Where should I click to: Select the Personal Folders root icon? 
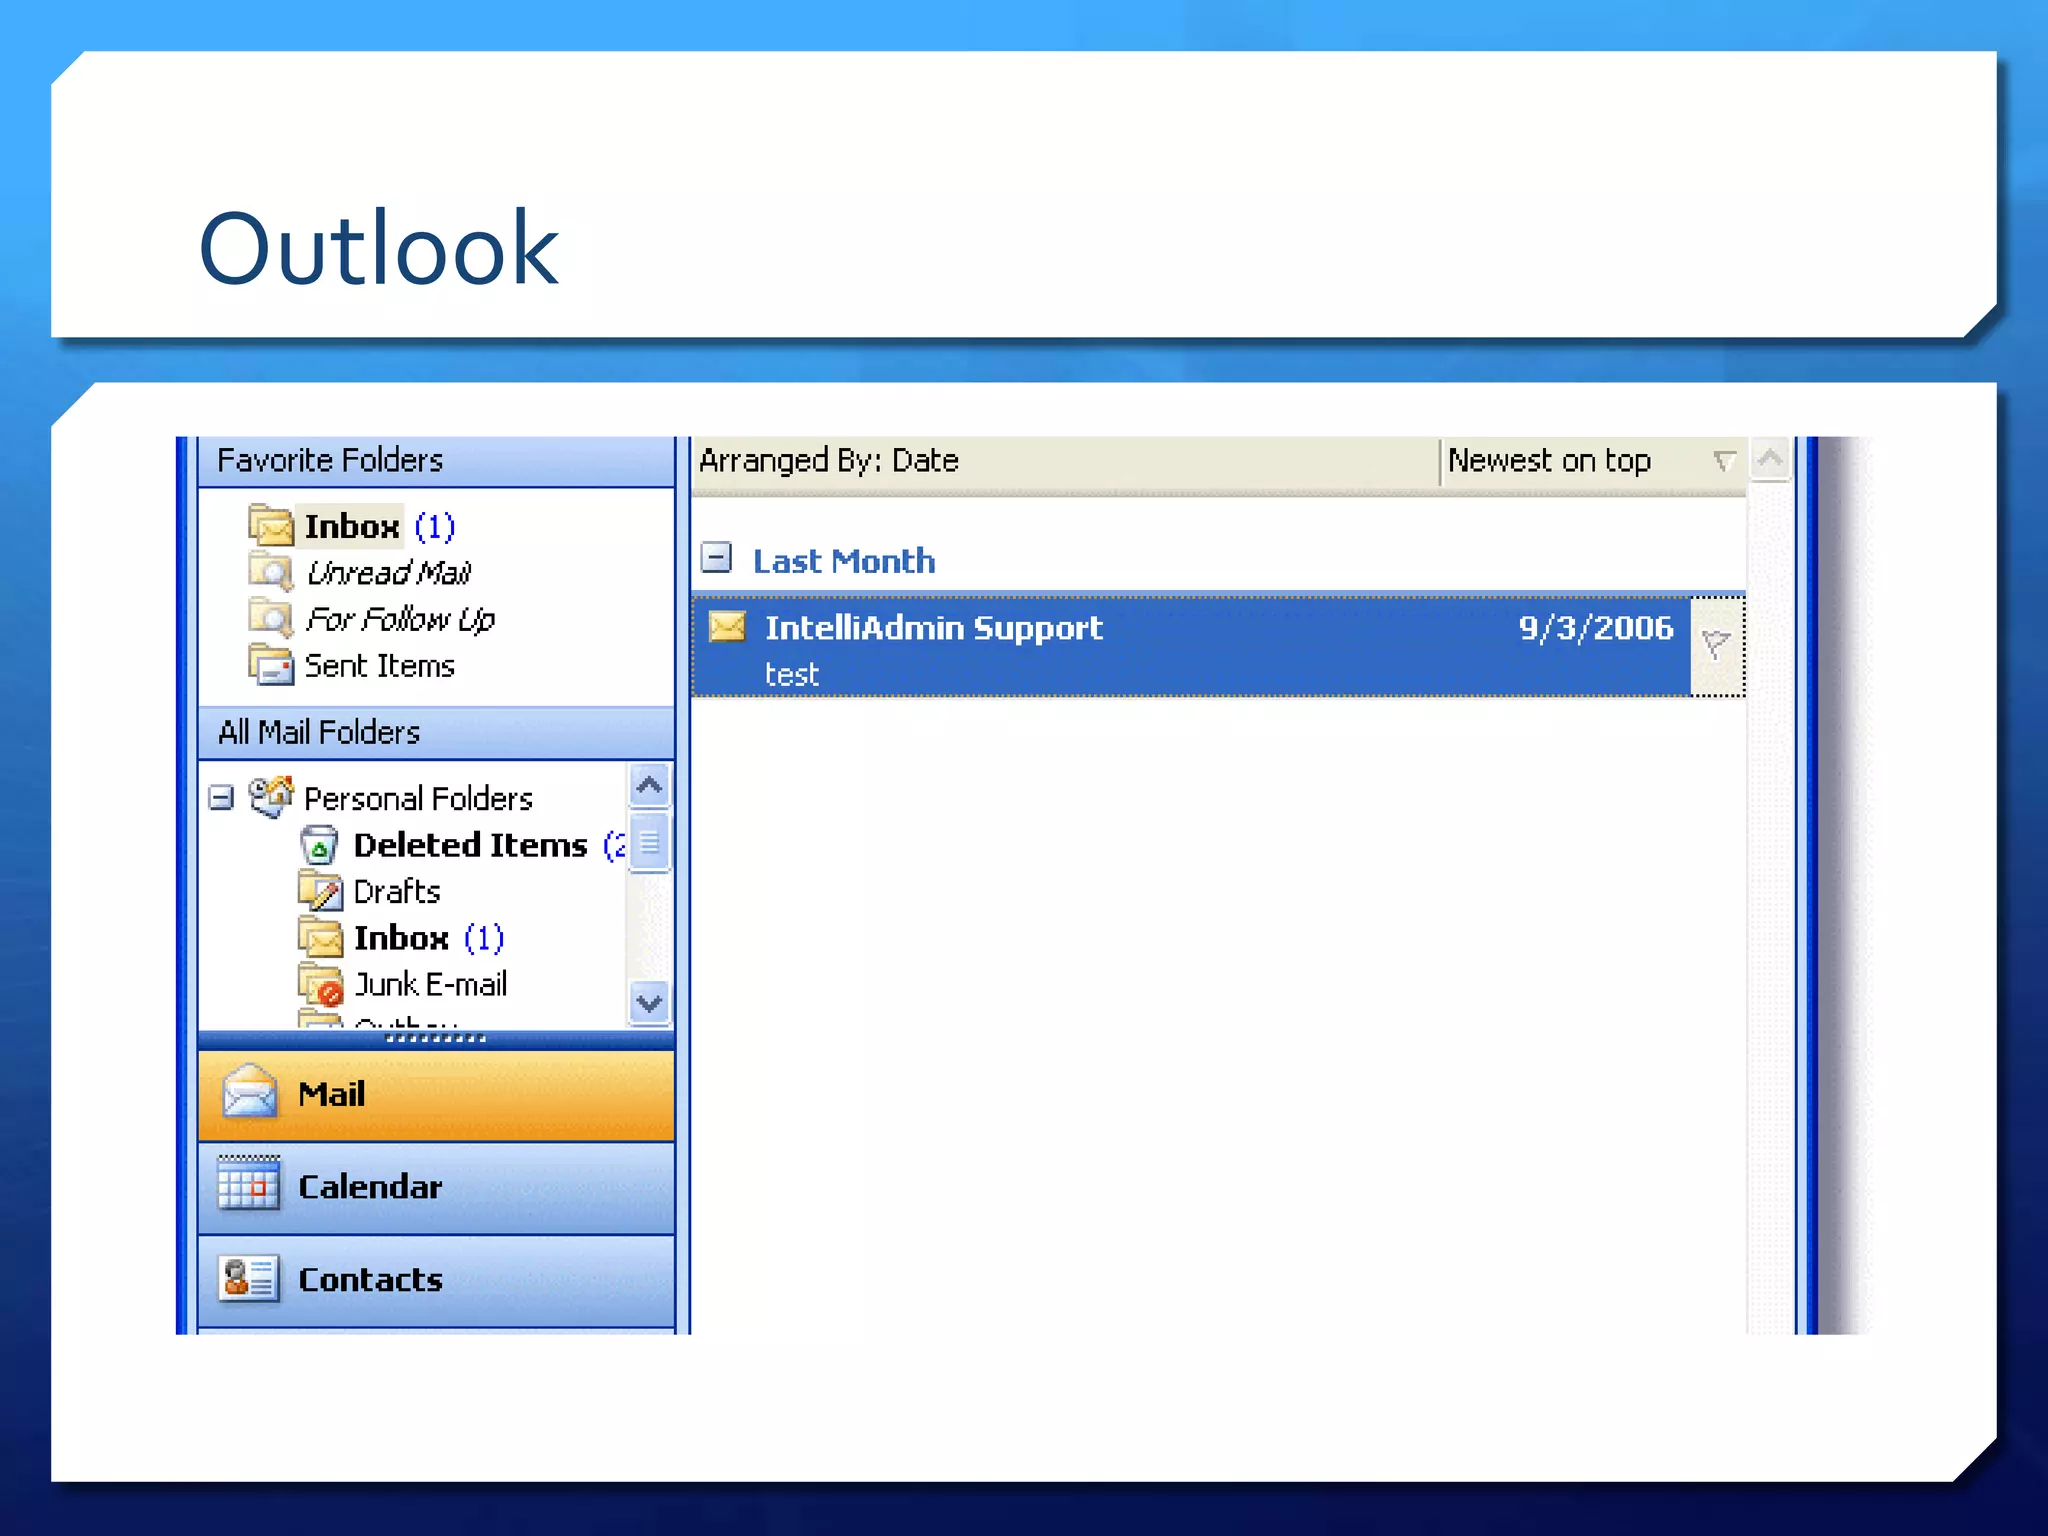point(271,797)
